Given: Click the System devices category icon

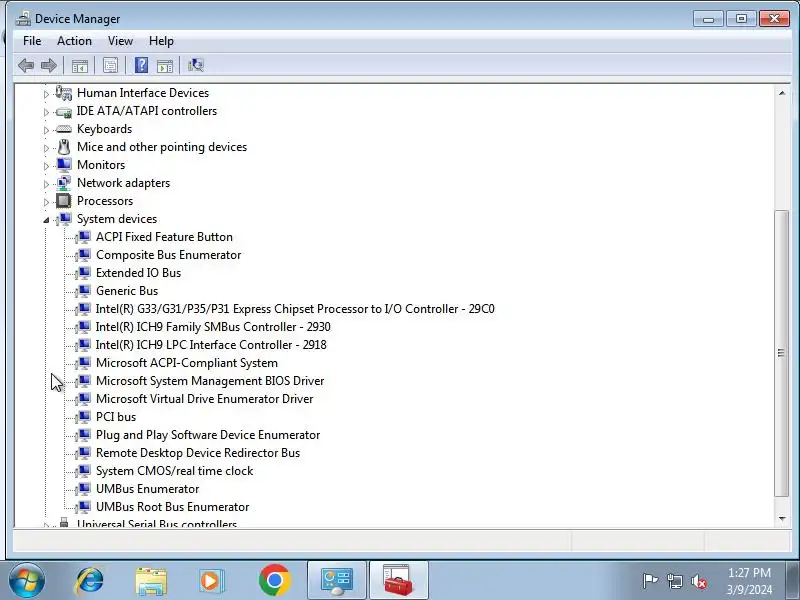Looking at the screenshot, I should pos(64,219).
